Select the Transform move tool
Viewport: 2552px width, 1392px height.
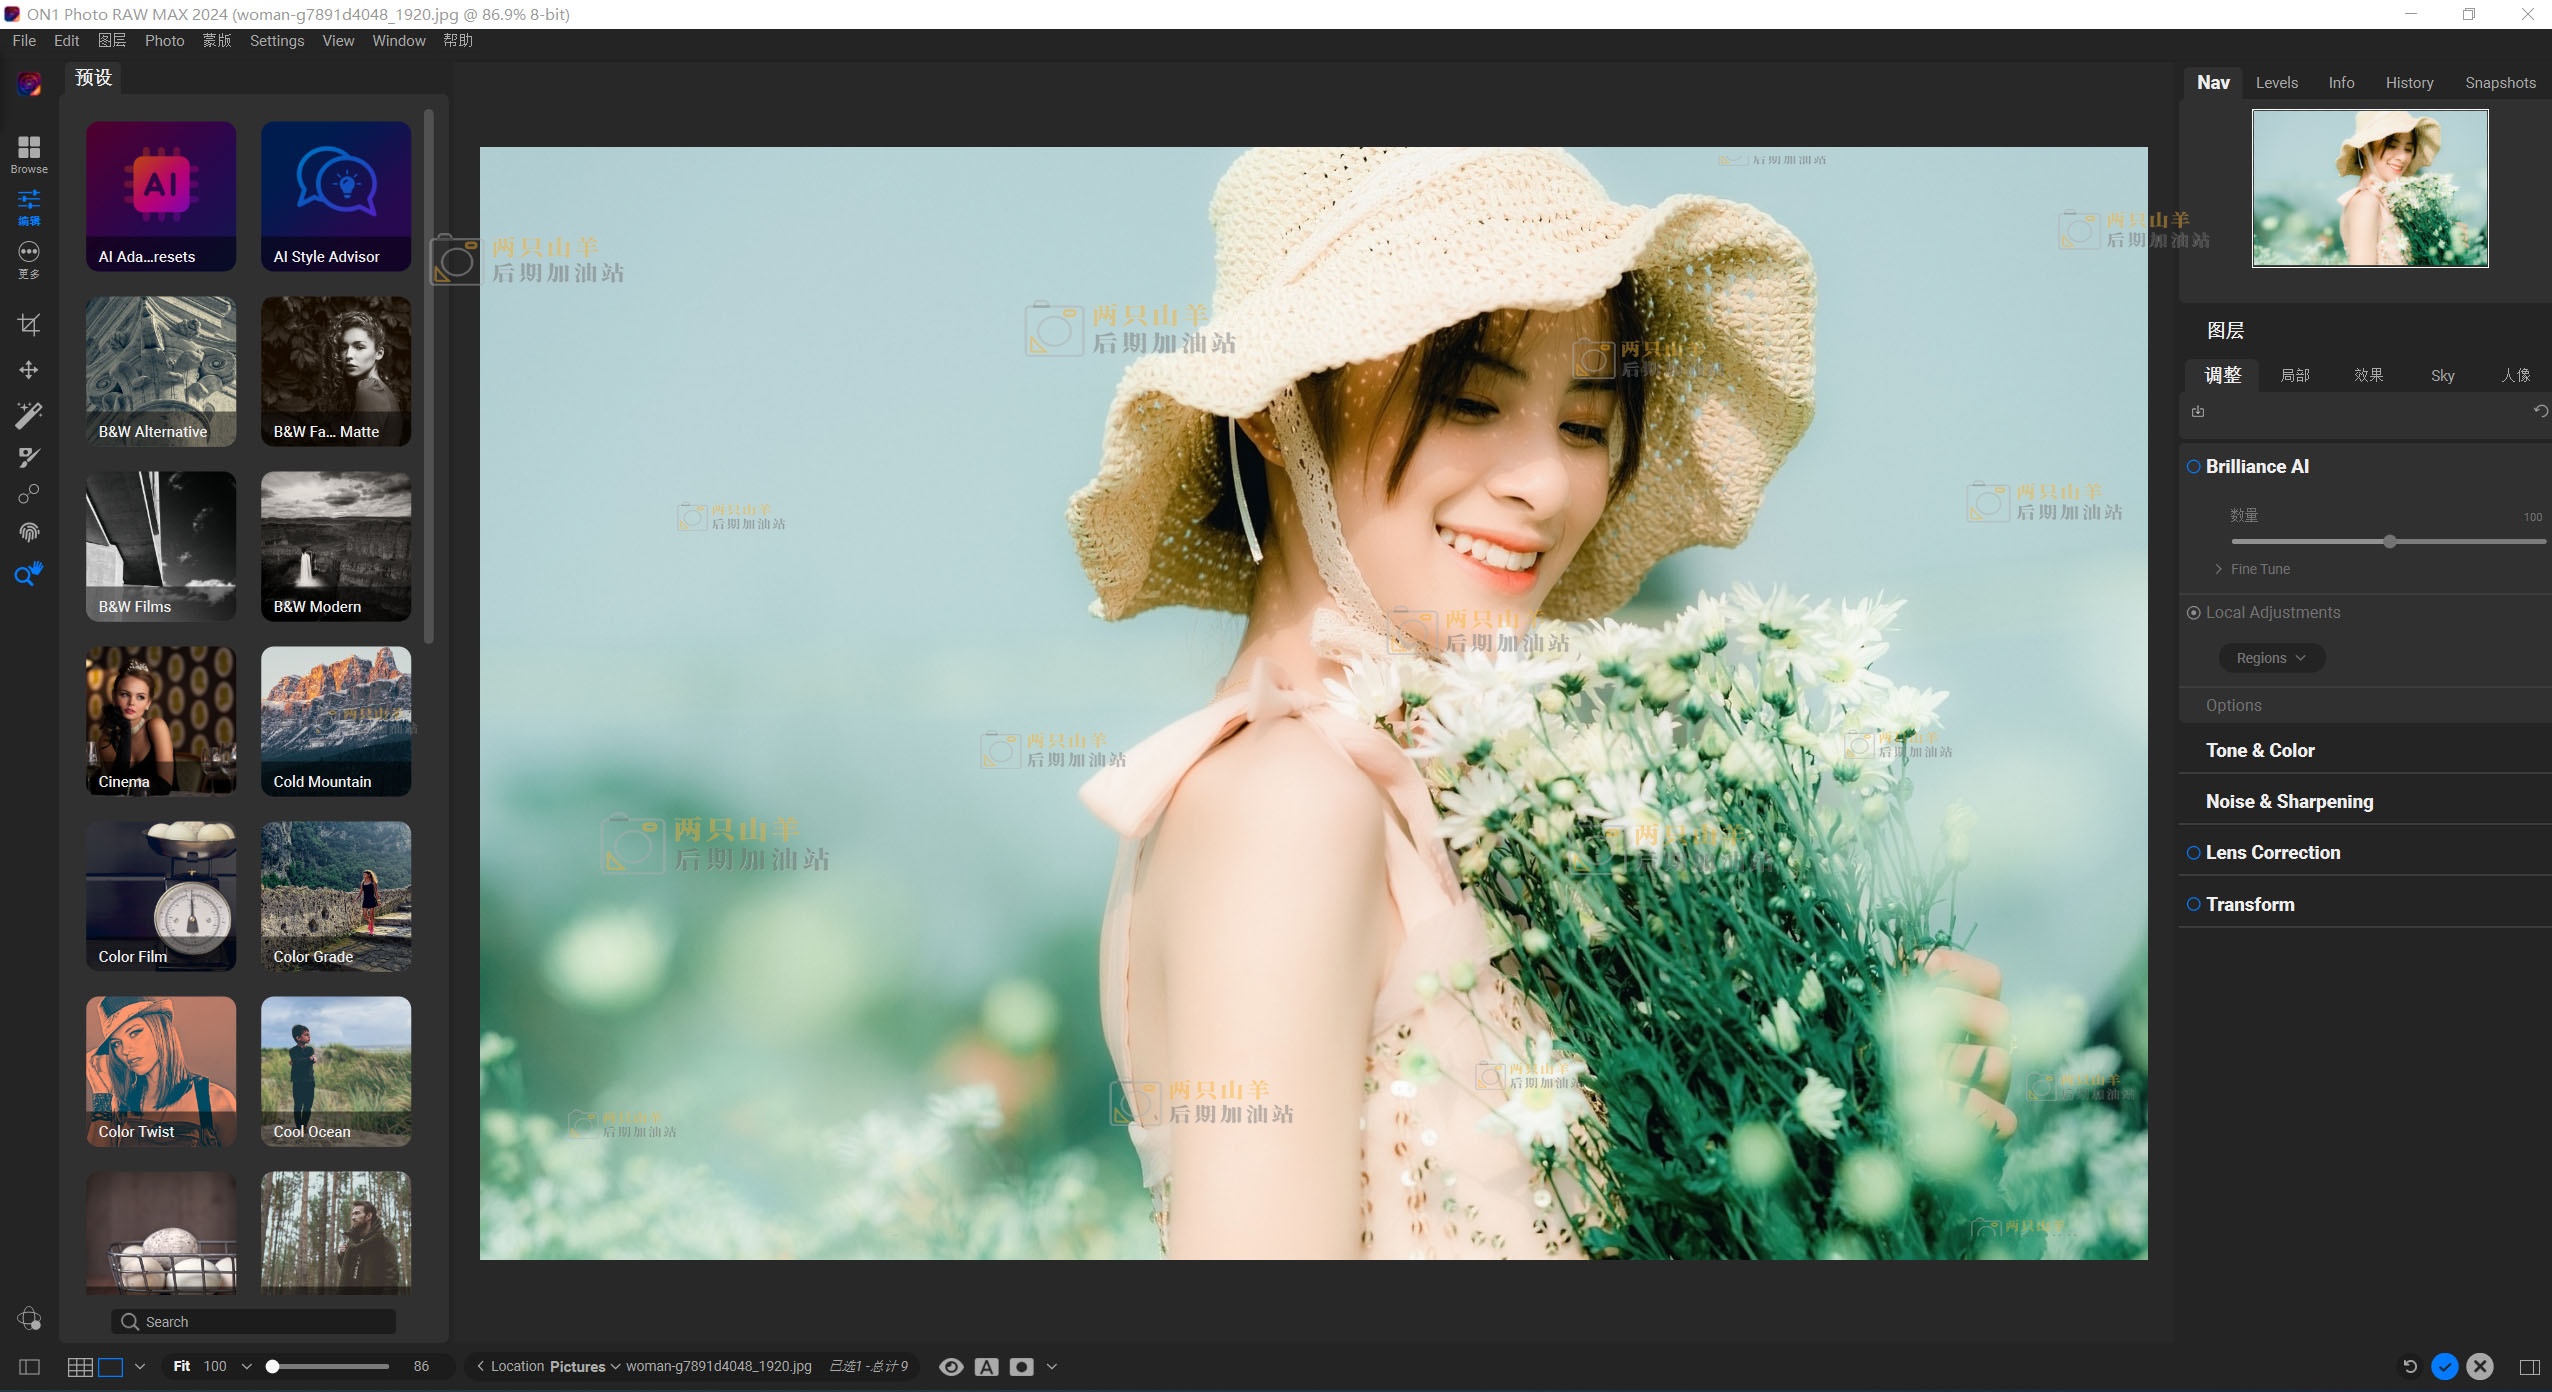[x=29, y=370]
